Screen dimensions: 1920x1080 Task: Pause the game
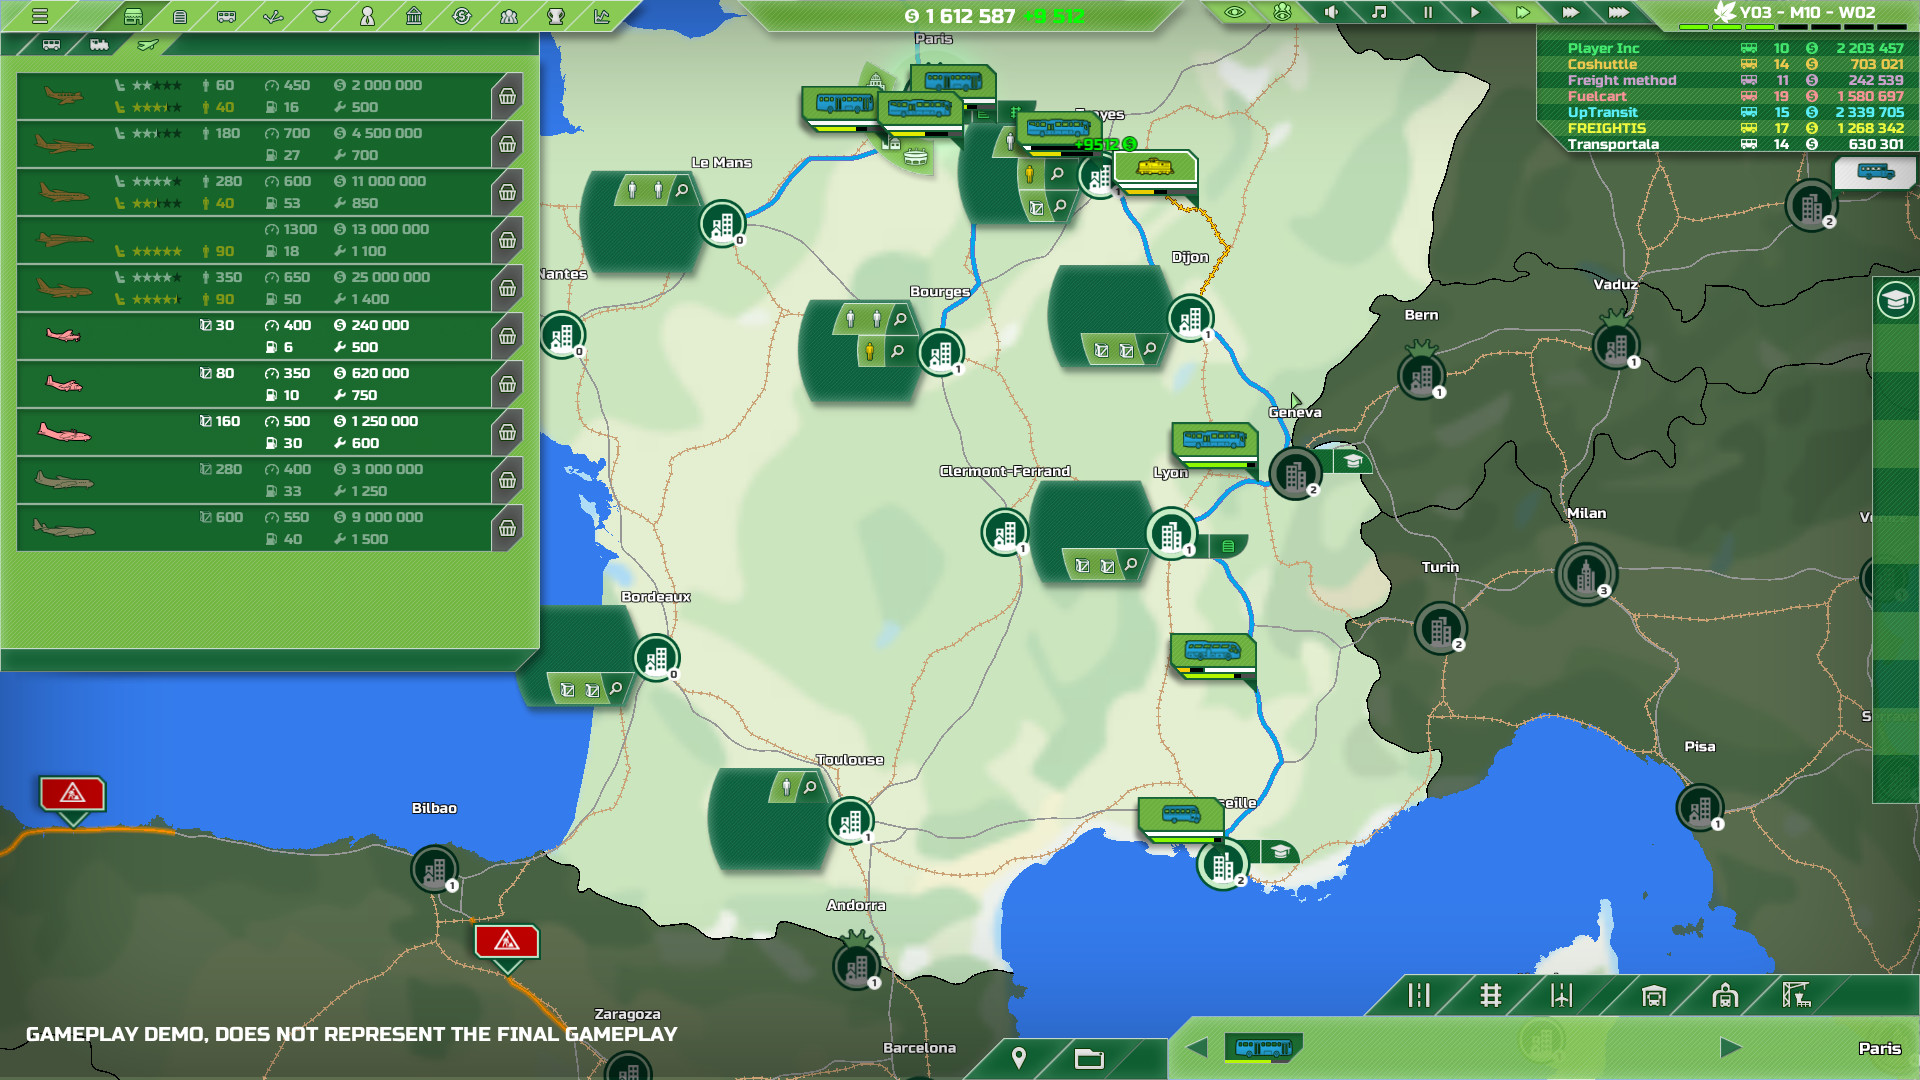point(1428,13)
